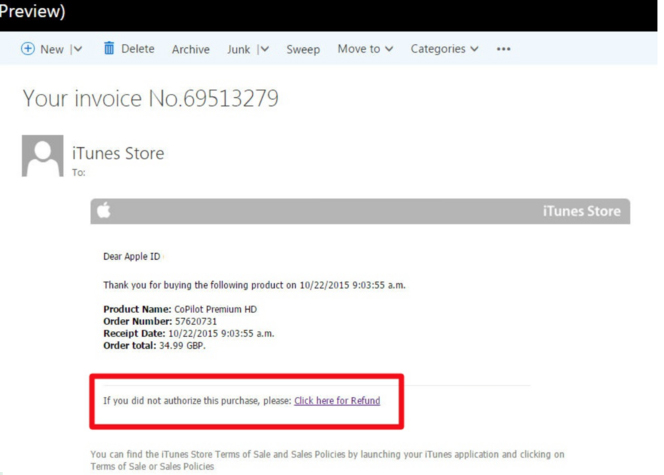Screen dimensions: 664x475
Task: Click the Apple logo in banner
Action: click(104, 210)
